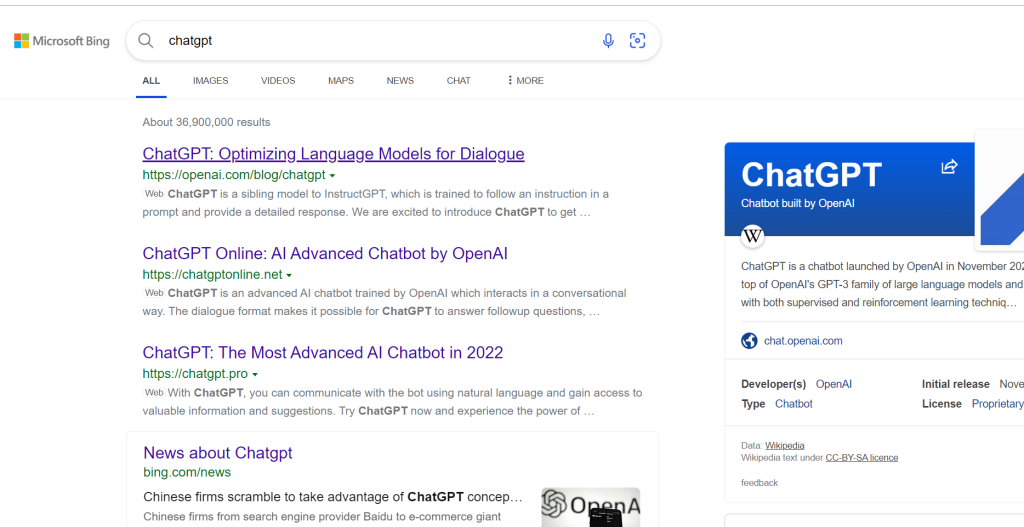Open the MORE menu

tap(524, 80)
